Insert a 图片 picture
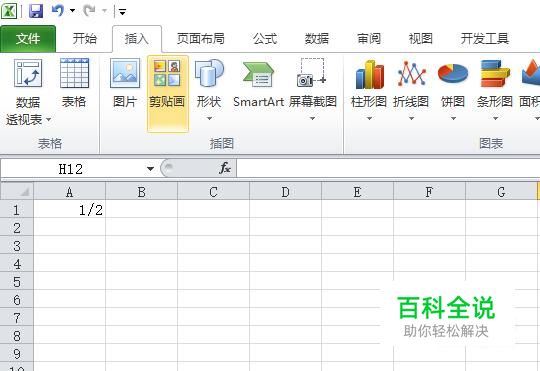The image size is (540, 371). 125,83
